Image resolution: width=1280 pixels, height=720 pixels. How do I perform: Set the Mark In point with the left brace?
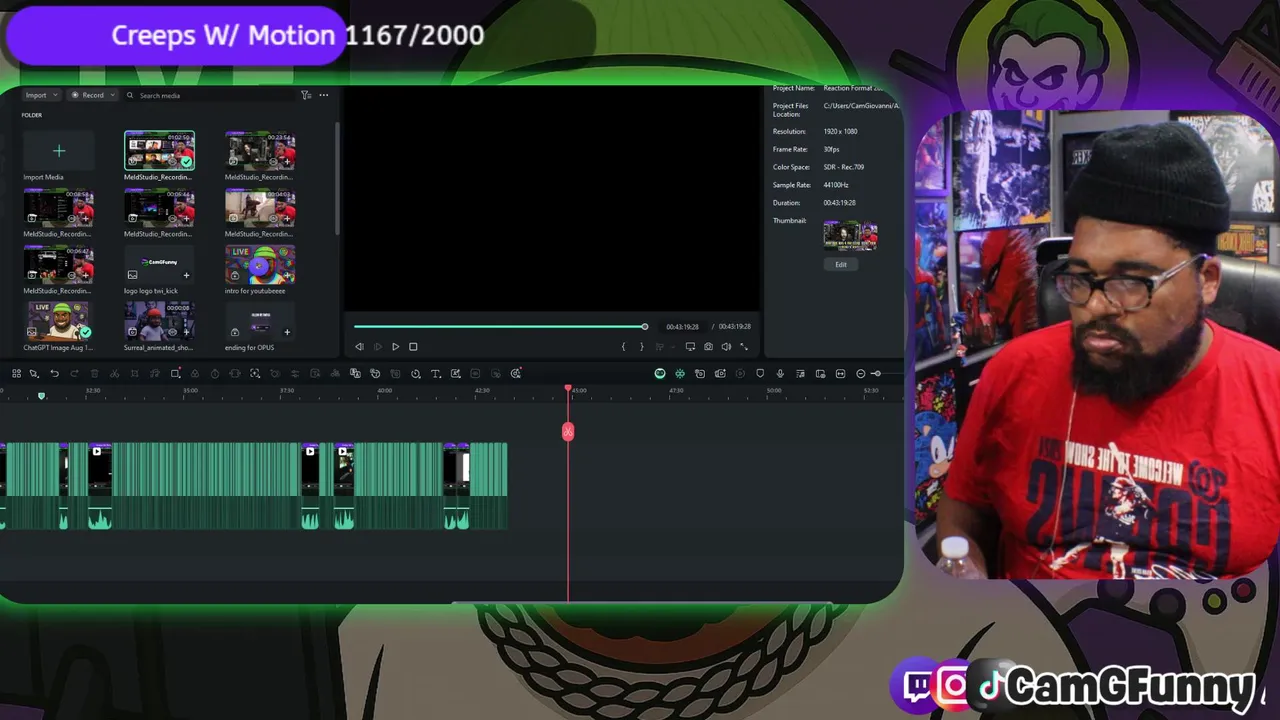click(623, 347)
